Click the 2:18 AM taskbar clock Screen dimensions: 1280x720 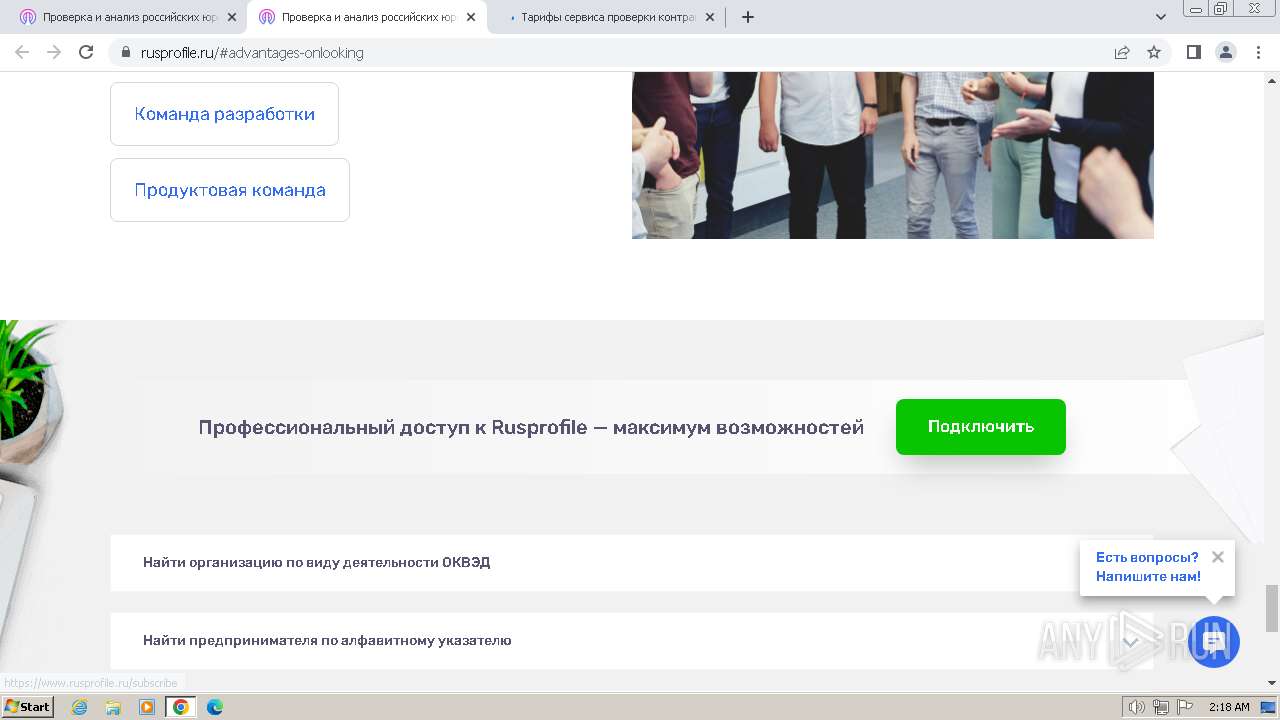1229,707
